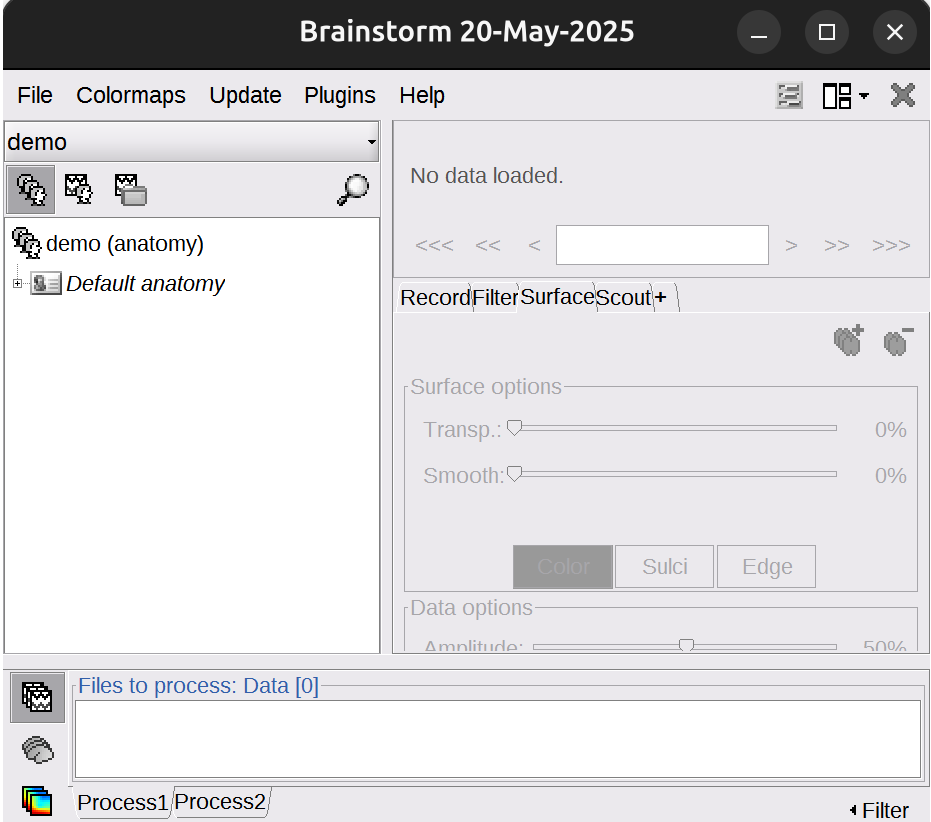This screenshot has width=931, height=822.
Task: Toggle the Sulci button
Action: click(664, 567)
